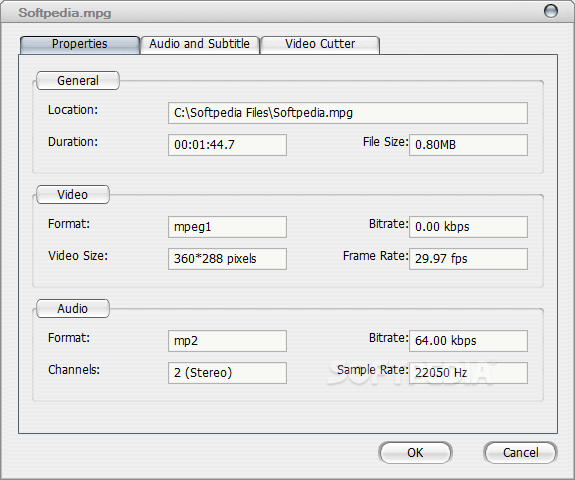Image resolution: width=575 pixels, height=480 pixels.
Task: Click the video Bitrate 0.00 kbps field
Action: click(468, 227)
